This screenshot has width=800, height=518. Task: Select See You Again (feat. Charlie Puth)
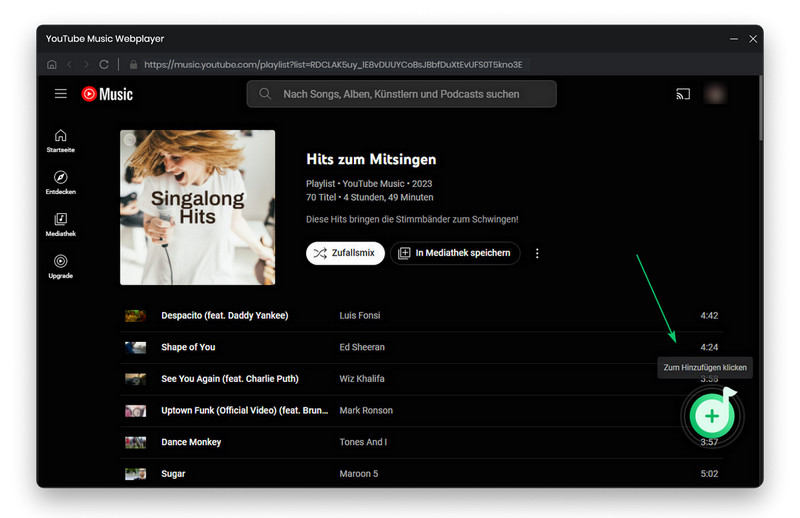click(230, 379)
